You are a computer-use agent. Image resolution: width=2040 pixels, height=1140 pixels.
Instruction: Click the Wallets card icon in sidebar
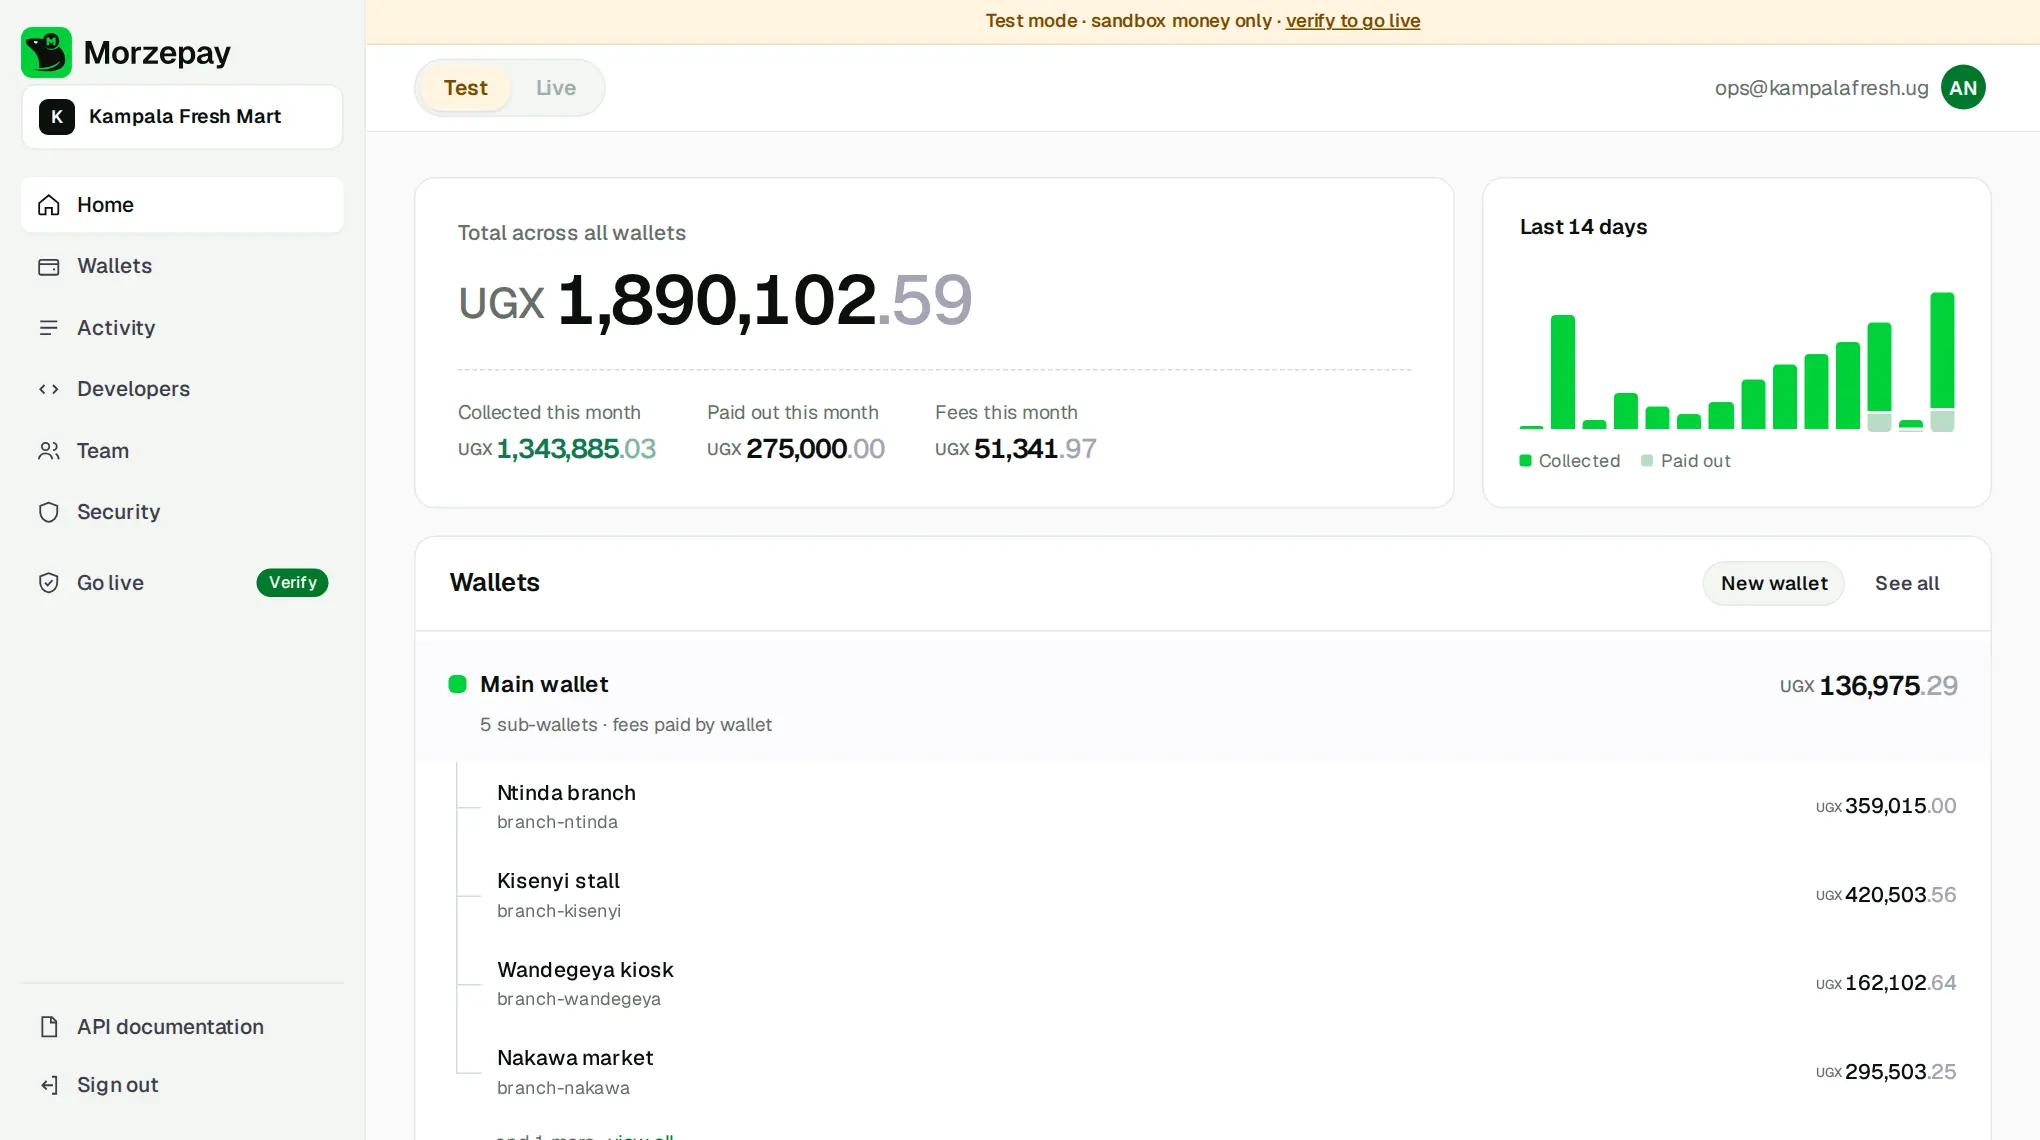coord(49,267)
